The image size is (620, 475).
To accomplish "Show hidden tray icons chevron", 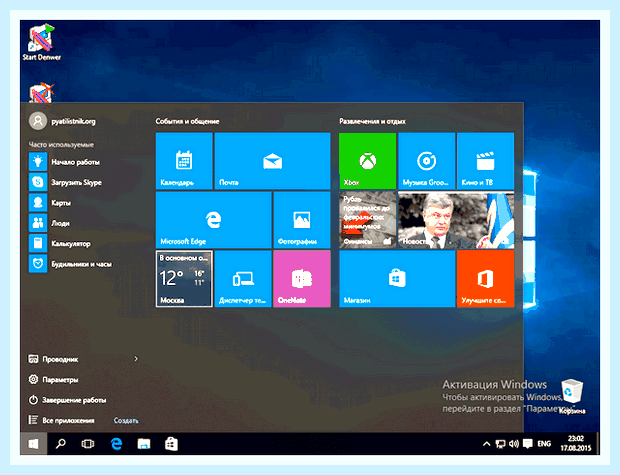I will [487, 444].
